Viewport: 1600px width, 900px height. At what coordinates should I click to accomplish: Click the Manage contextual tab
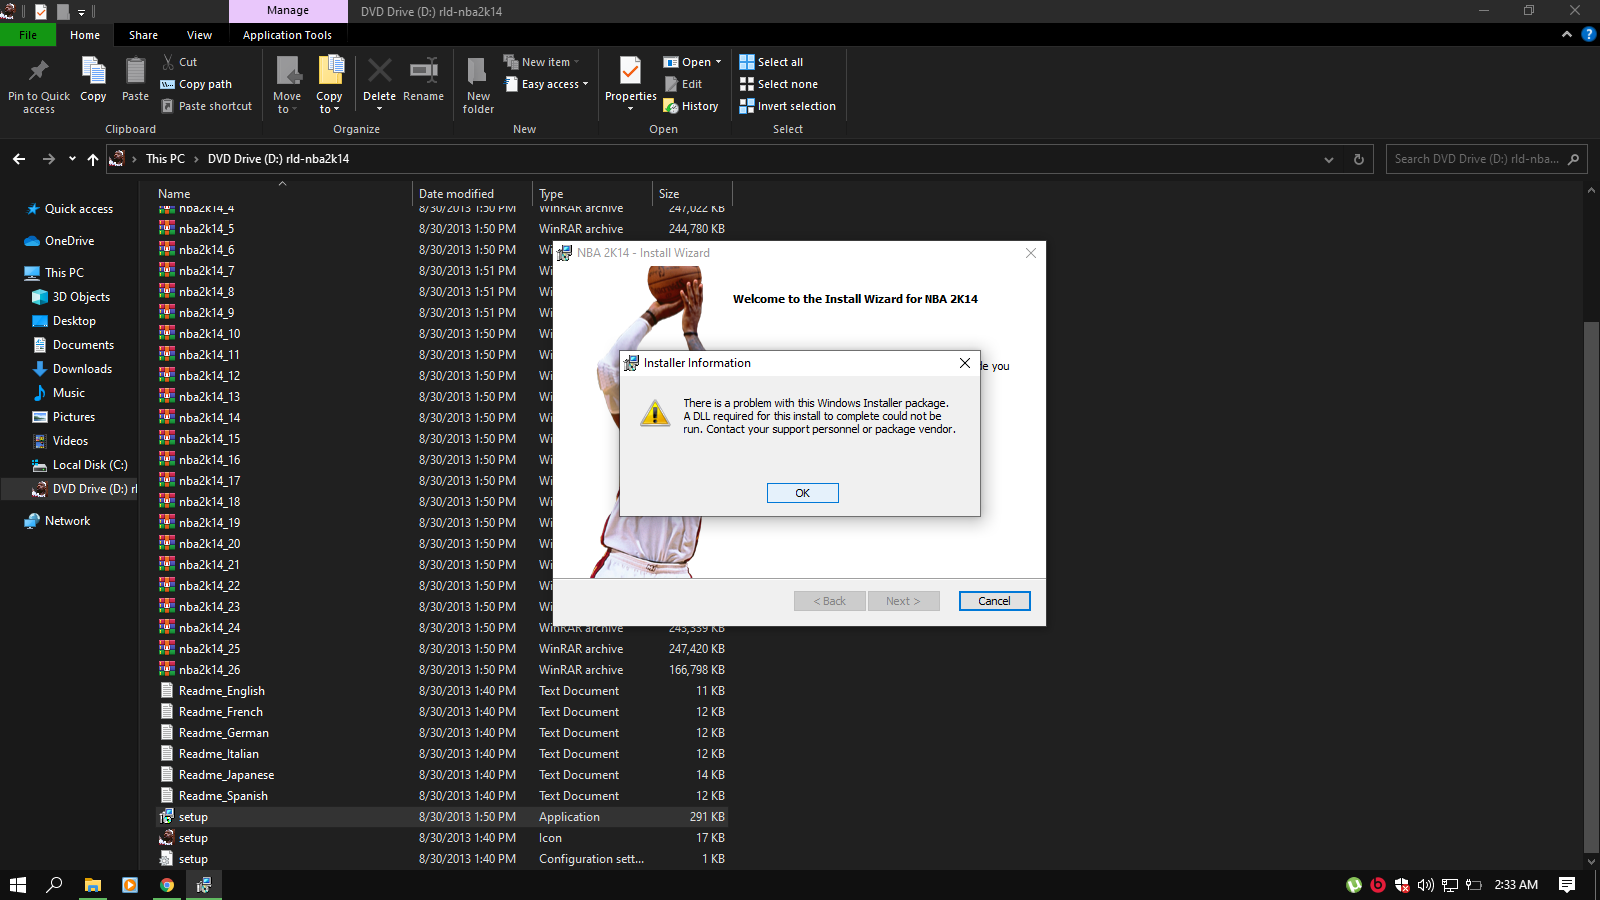(x=288, y=11)
